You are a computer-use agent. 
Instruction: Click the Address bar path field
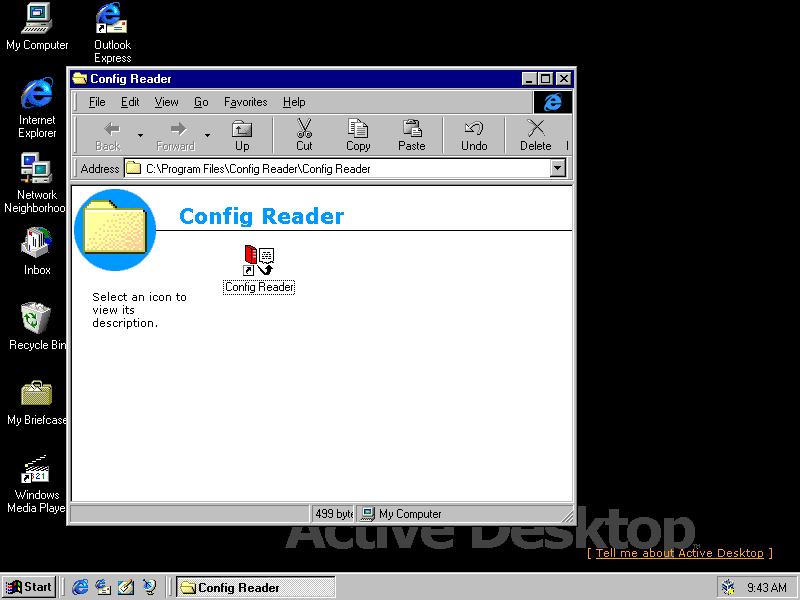[337, 168]
